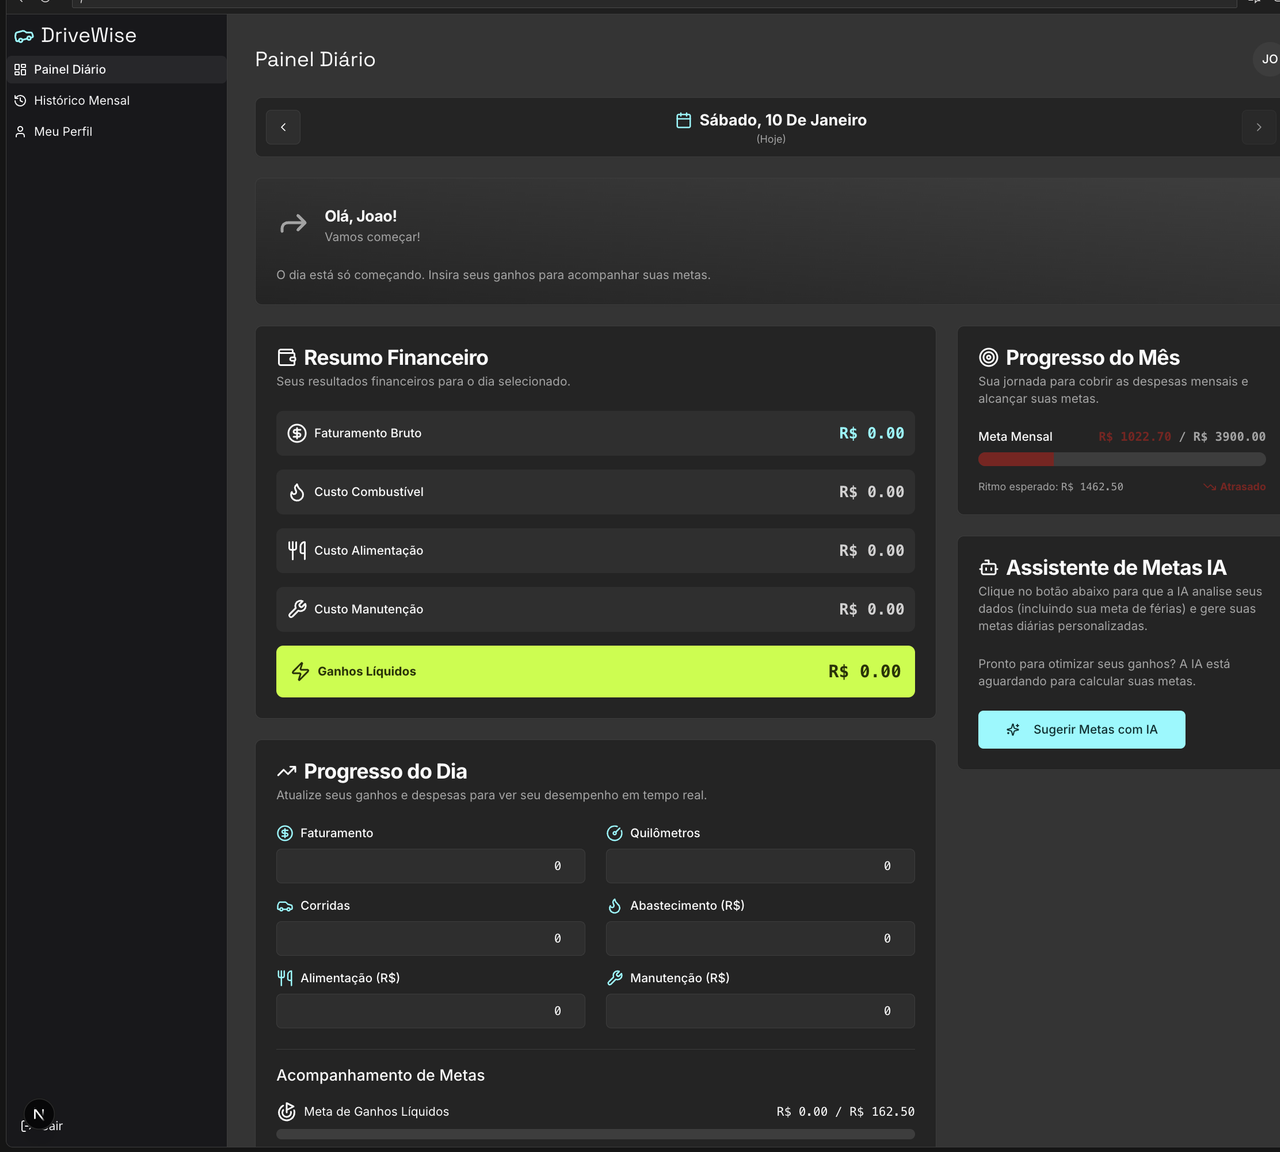Open Histórico Mensal in the sidebar
This screenshot has height=1152, width=1280.
[x=116, y=100]
